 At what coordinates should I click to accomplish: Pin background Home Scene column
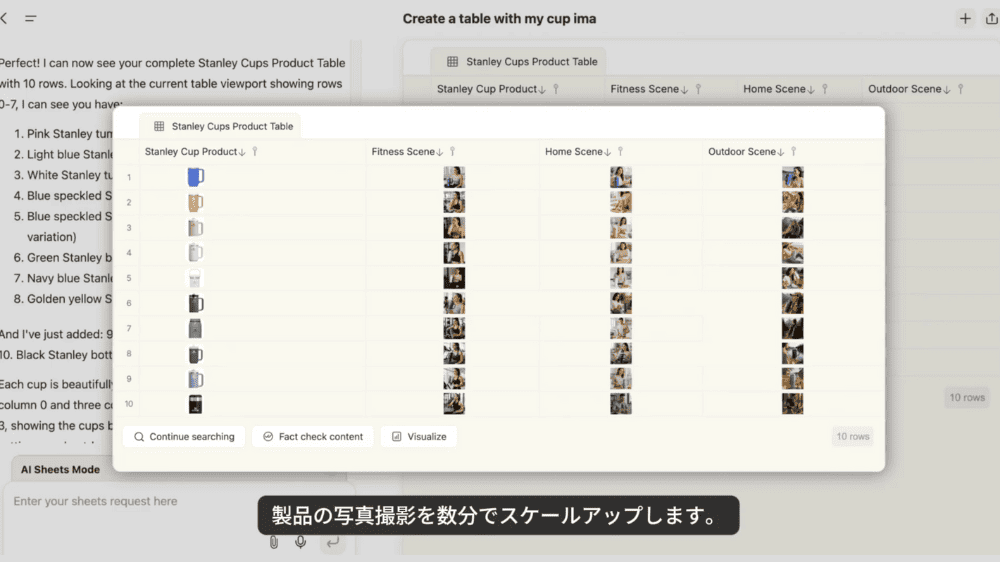[x=825, y=89]
